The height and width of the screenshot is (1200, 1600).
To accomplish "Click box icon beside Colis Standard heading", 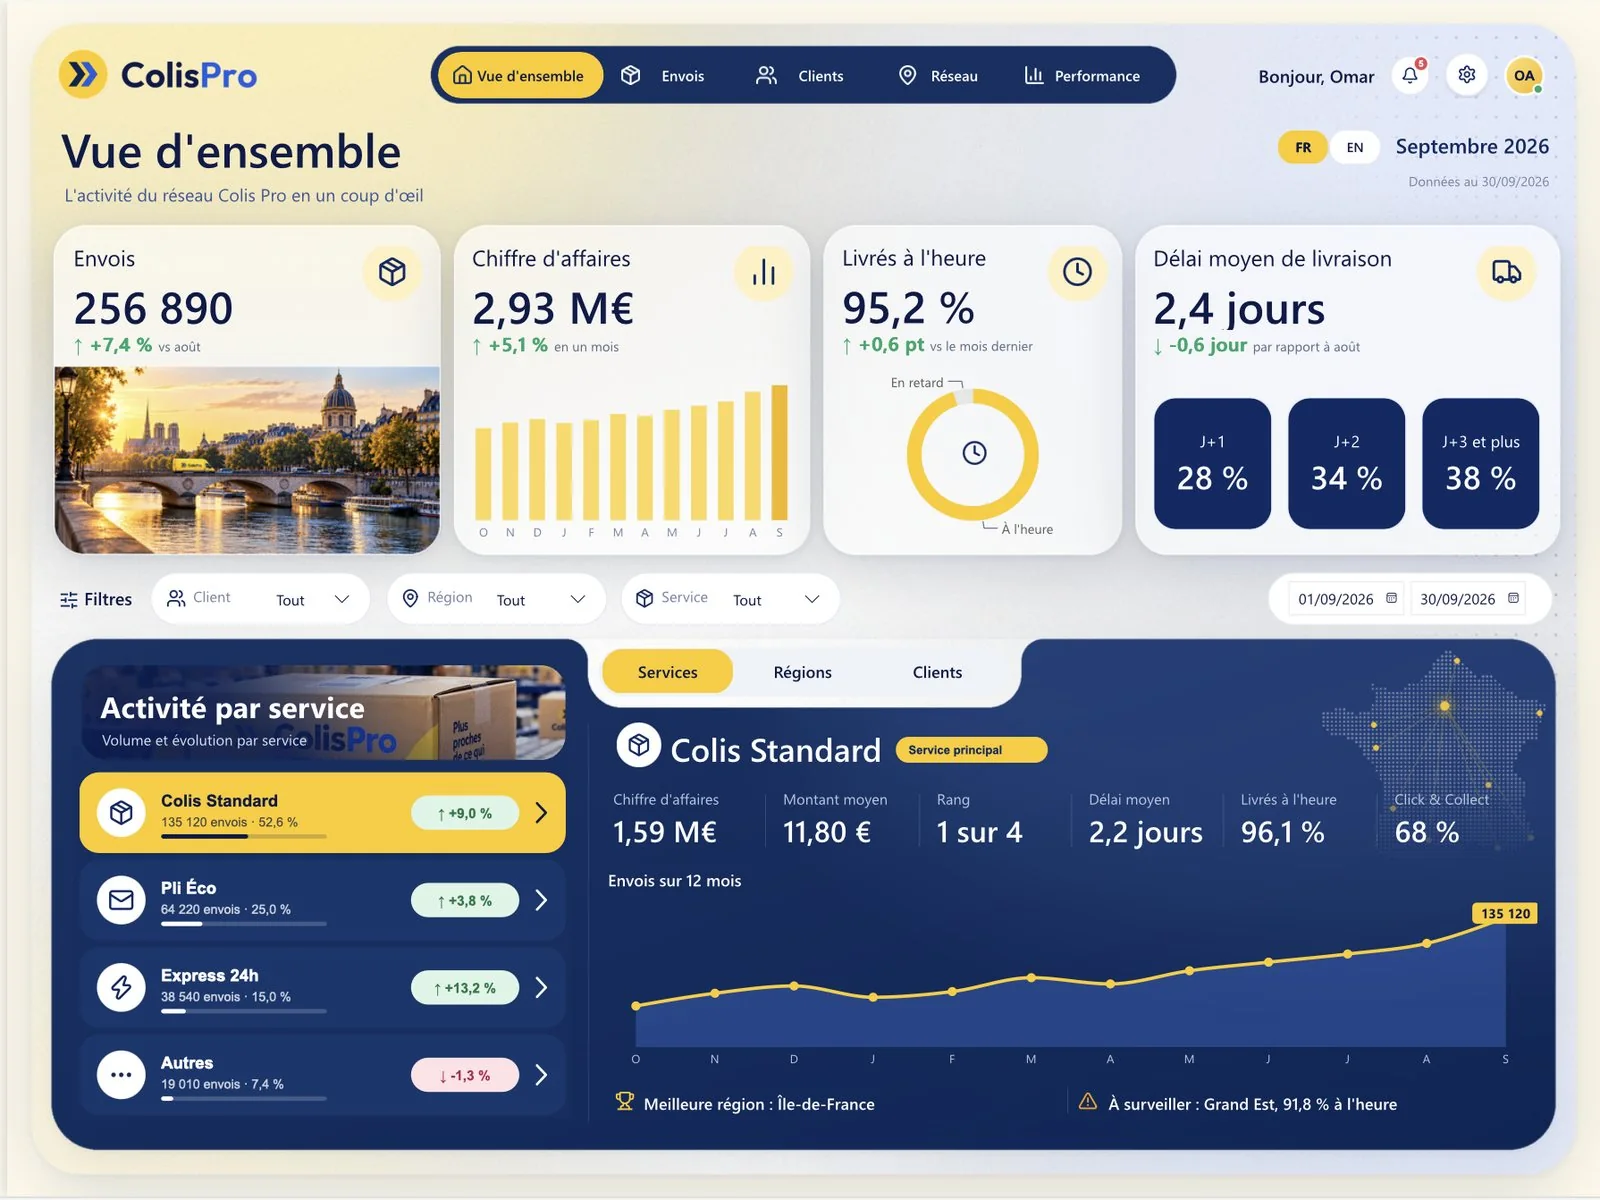I will click(x=639, y=745).
